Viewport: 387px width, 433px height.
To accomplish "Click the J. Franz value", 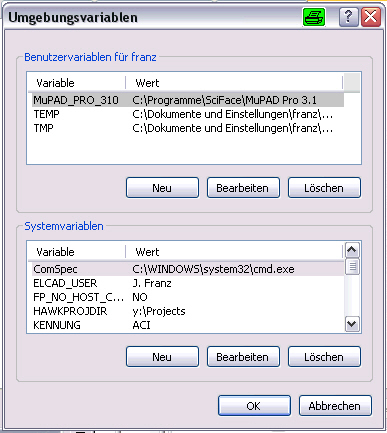I will (152, 283).
